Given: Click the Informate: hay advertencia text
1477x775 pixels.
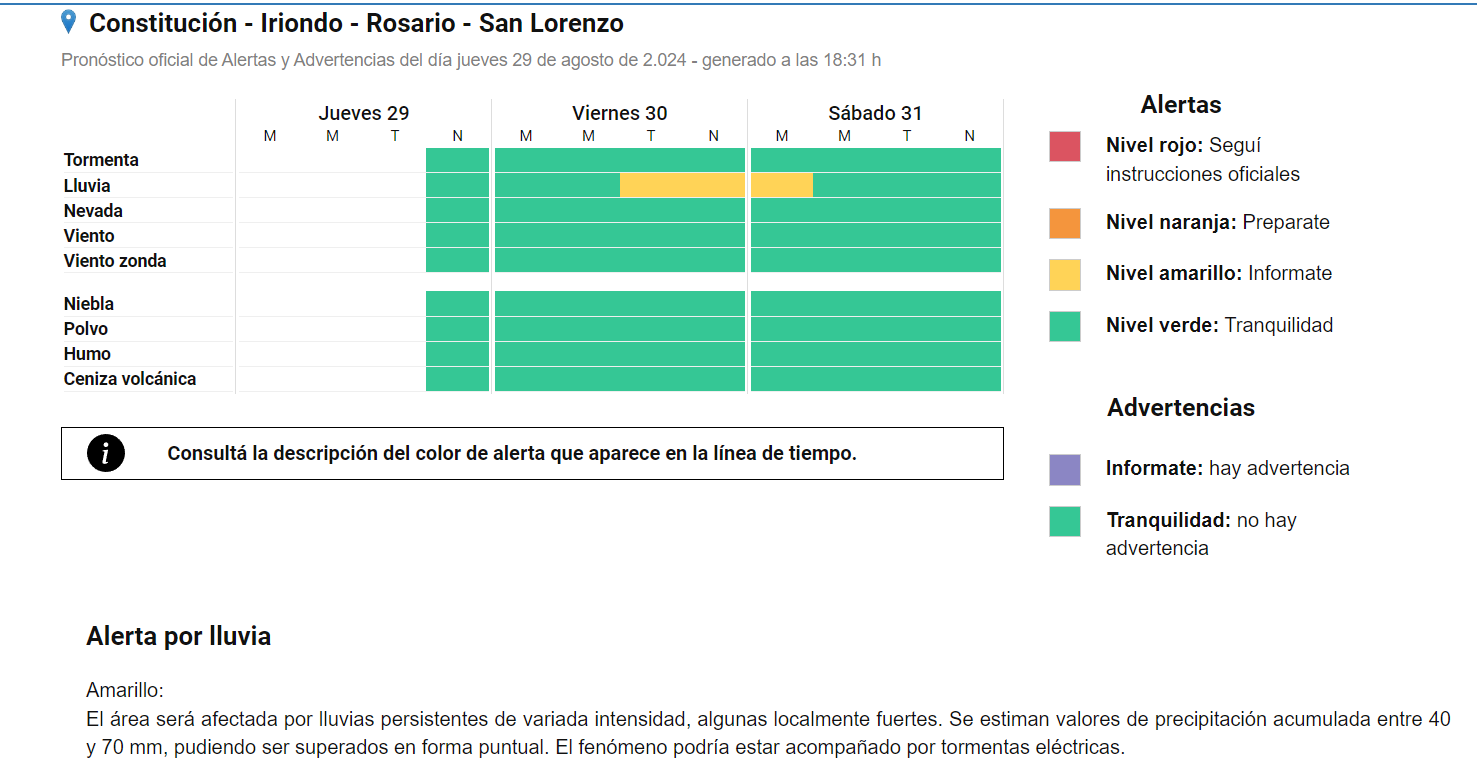Looking at the screenshot, I should 1228,469.
